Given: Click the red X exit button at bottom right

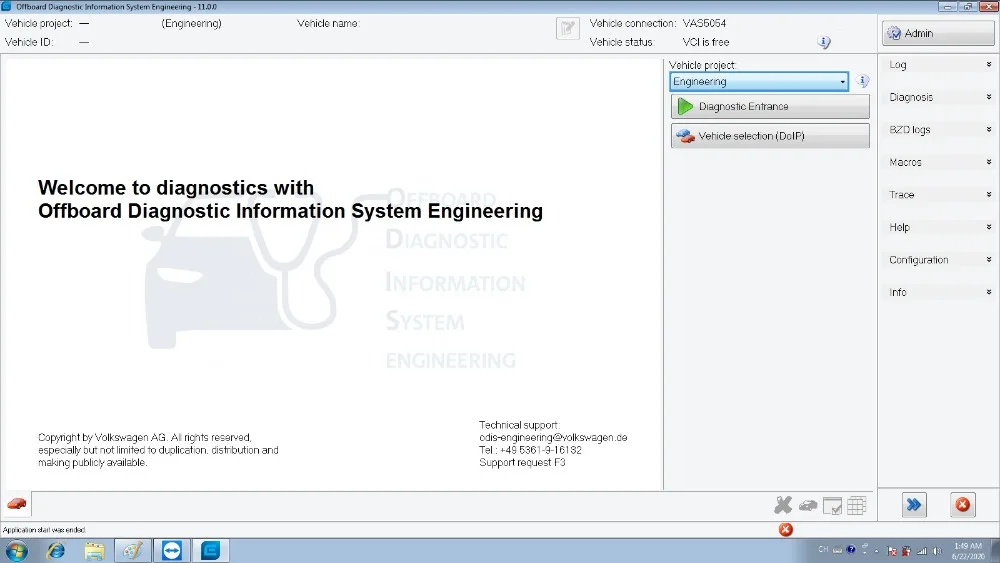Looking at the screenshot, I should click(x=962, y=505).
